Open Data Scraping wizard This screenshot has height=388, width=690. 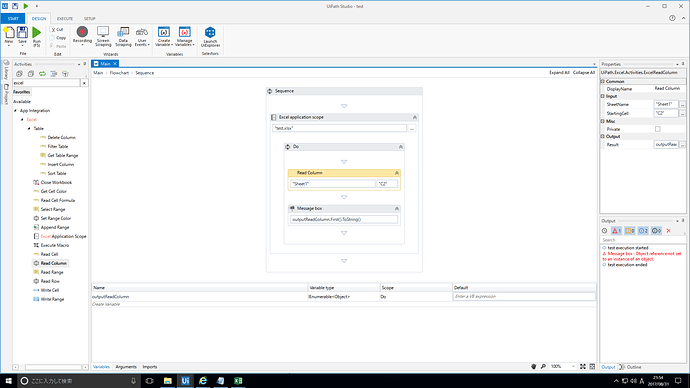[123, 32]
